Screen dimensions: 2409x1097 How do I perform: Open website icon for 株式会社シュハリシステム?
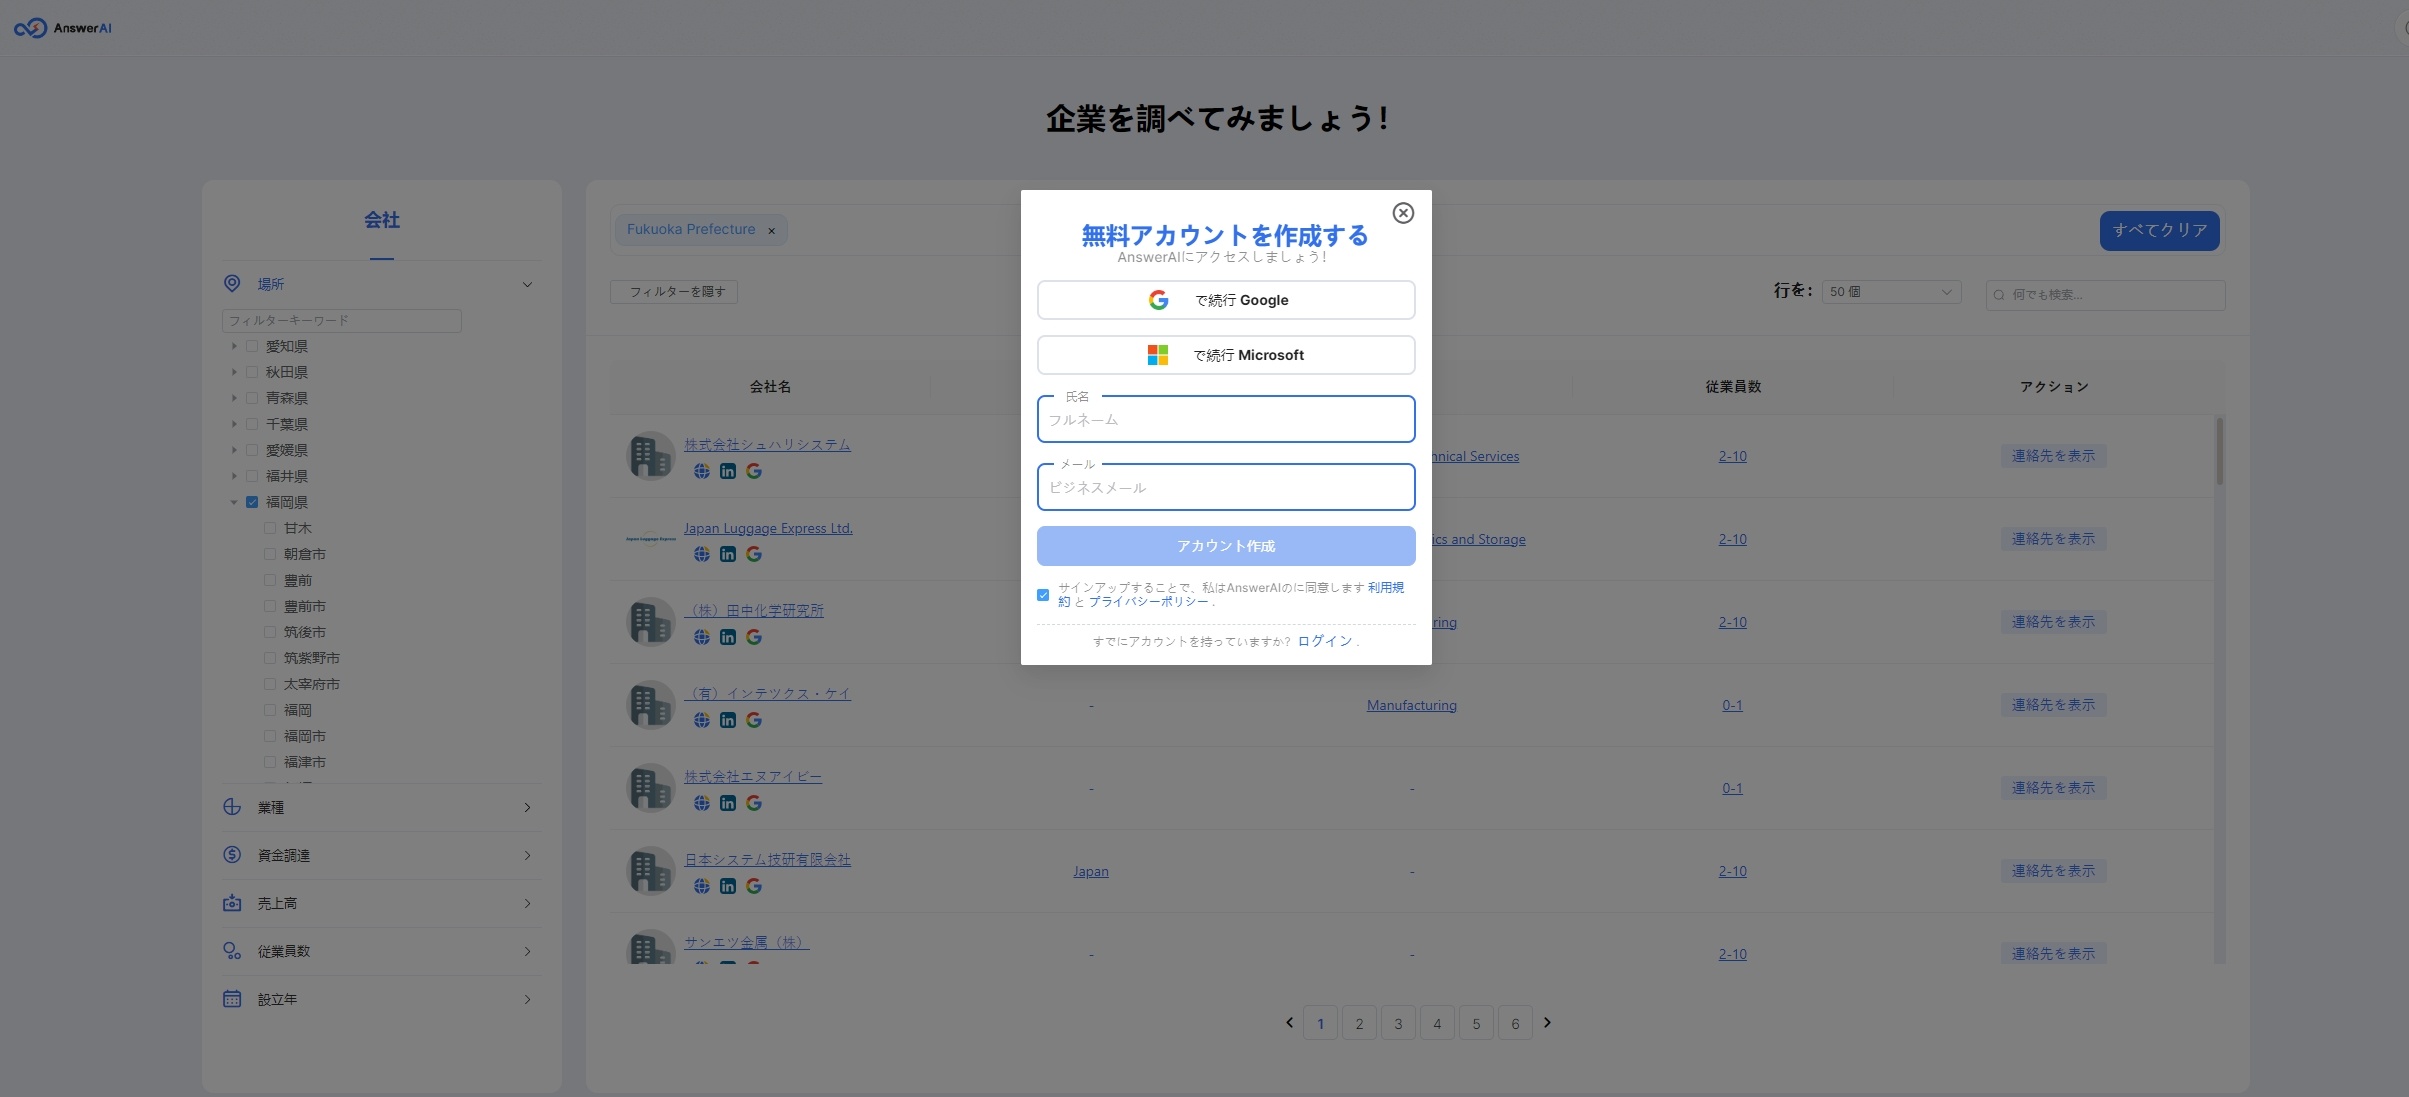pos(702,471)
